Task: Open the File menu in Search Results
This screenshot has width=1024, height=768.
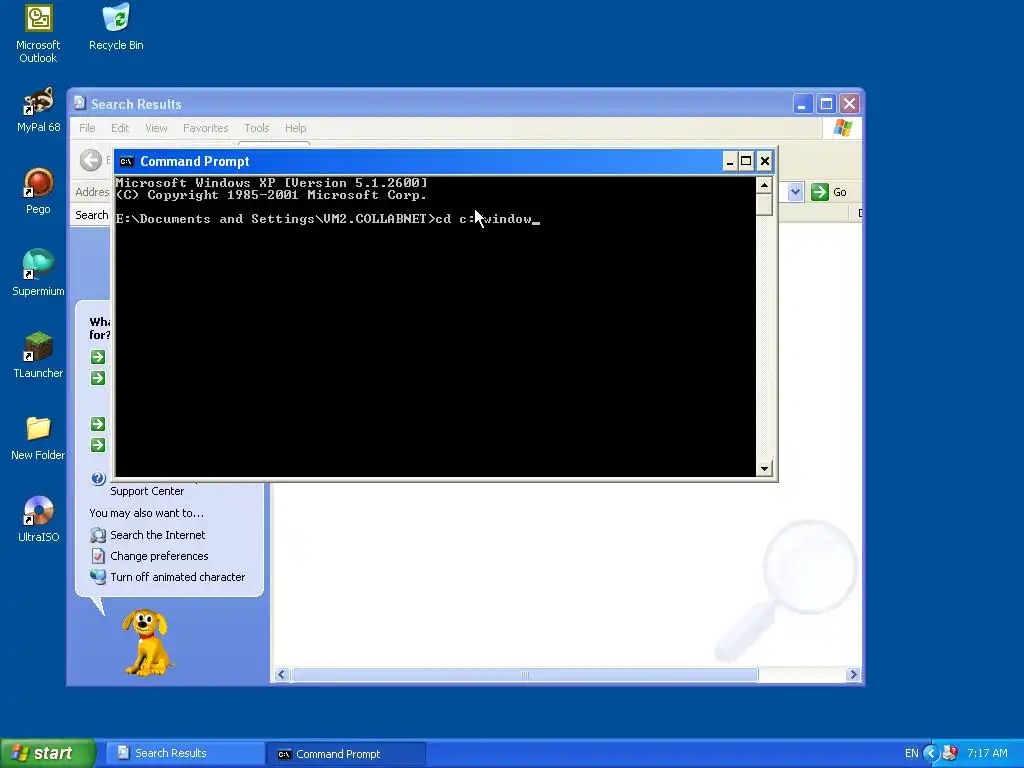Action: pos(87,128)
